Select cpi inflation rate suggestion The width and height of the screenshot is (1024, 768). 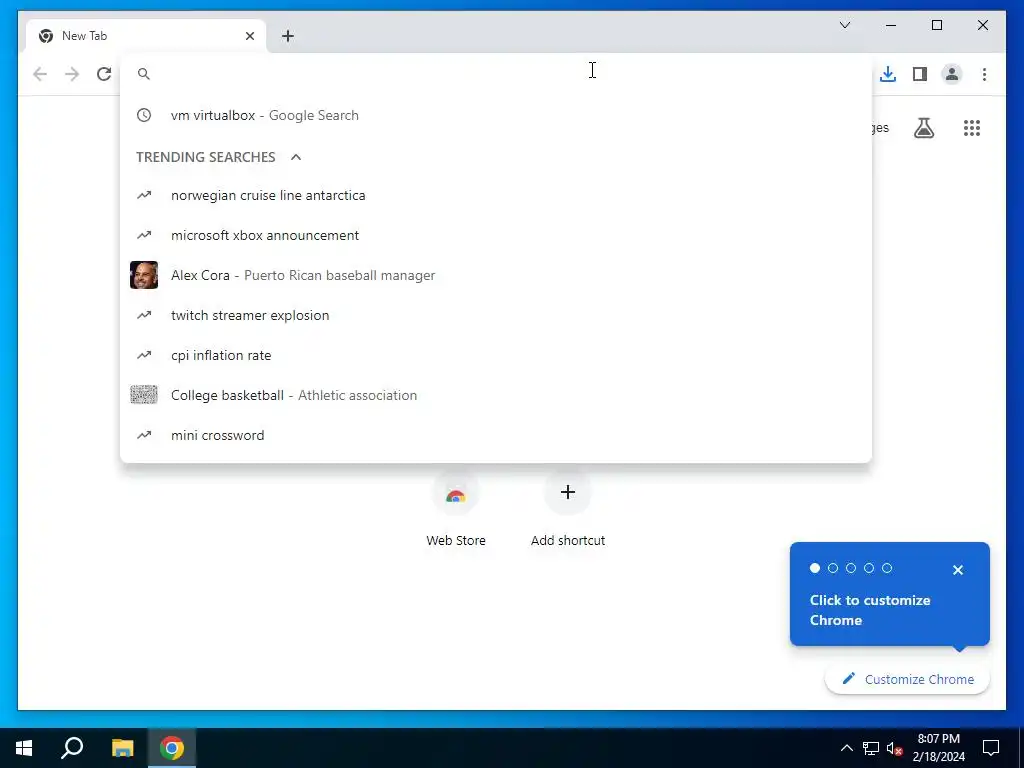click(x=496, y=355)
